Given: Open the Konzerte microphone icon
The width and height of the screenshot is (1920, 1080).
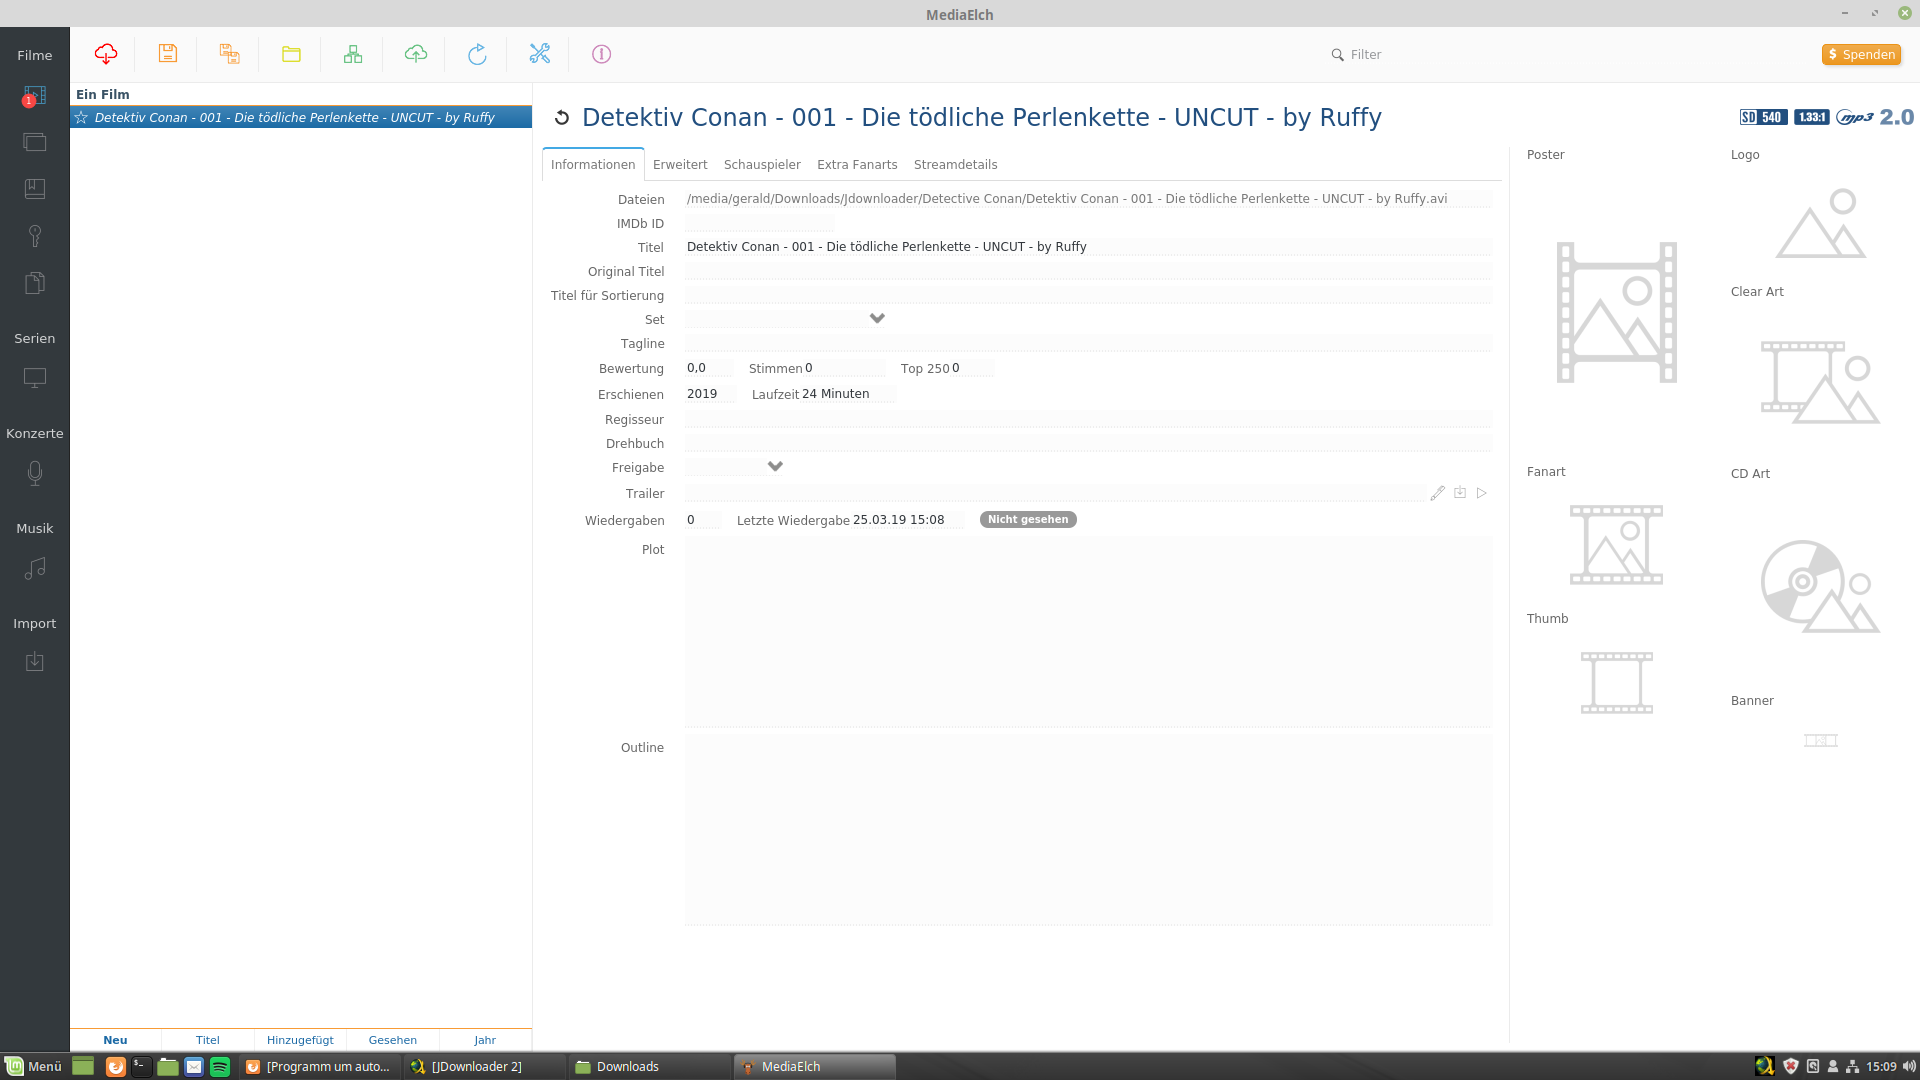Looking at the screenshot, I should [x=35, y=473].
